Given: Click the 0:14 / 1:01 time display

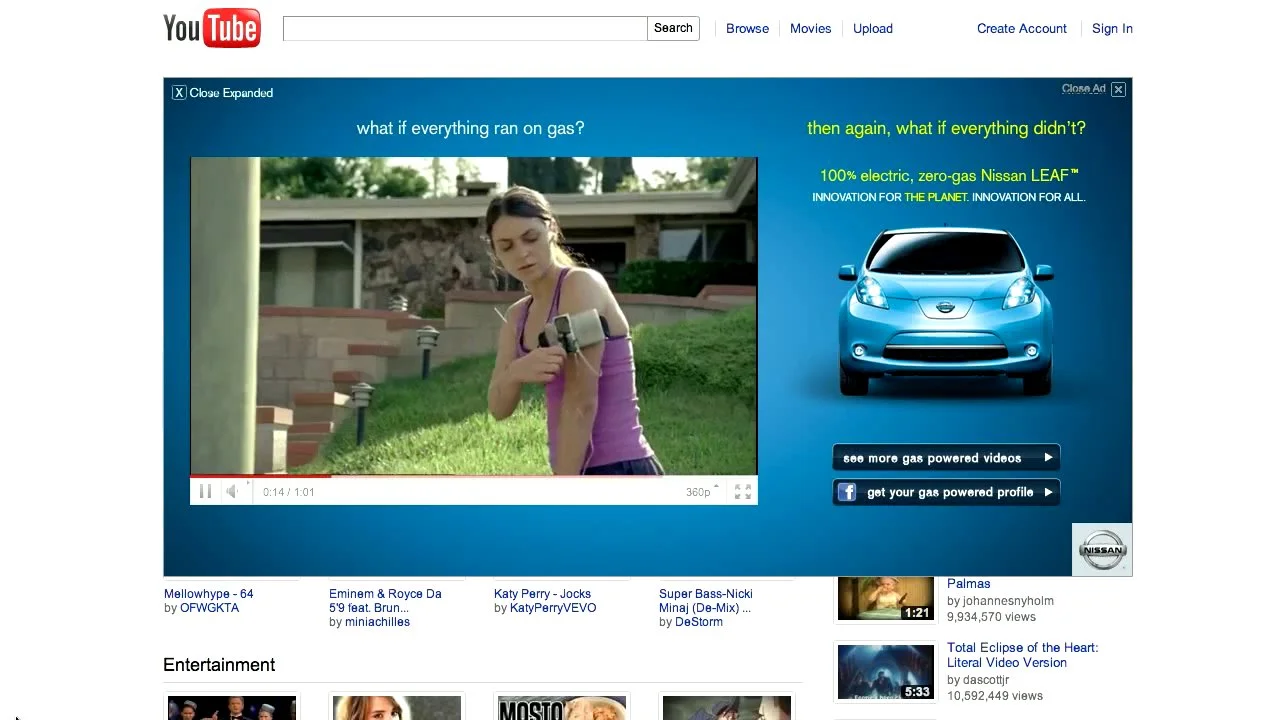Looking at the screenshot, I should 289,492.
